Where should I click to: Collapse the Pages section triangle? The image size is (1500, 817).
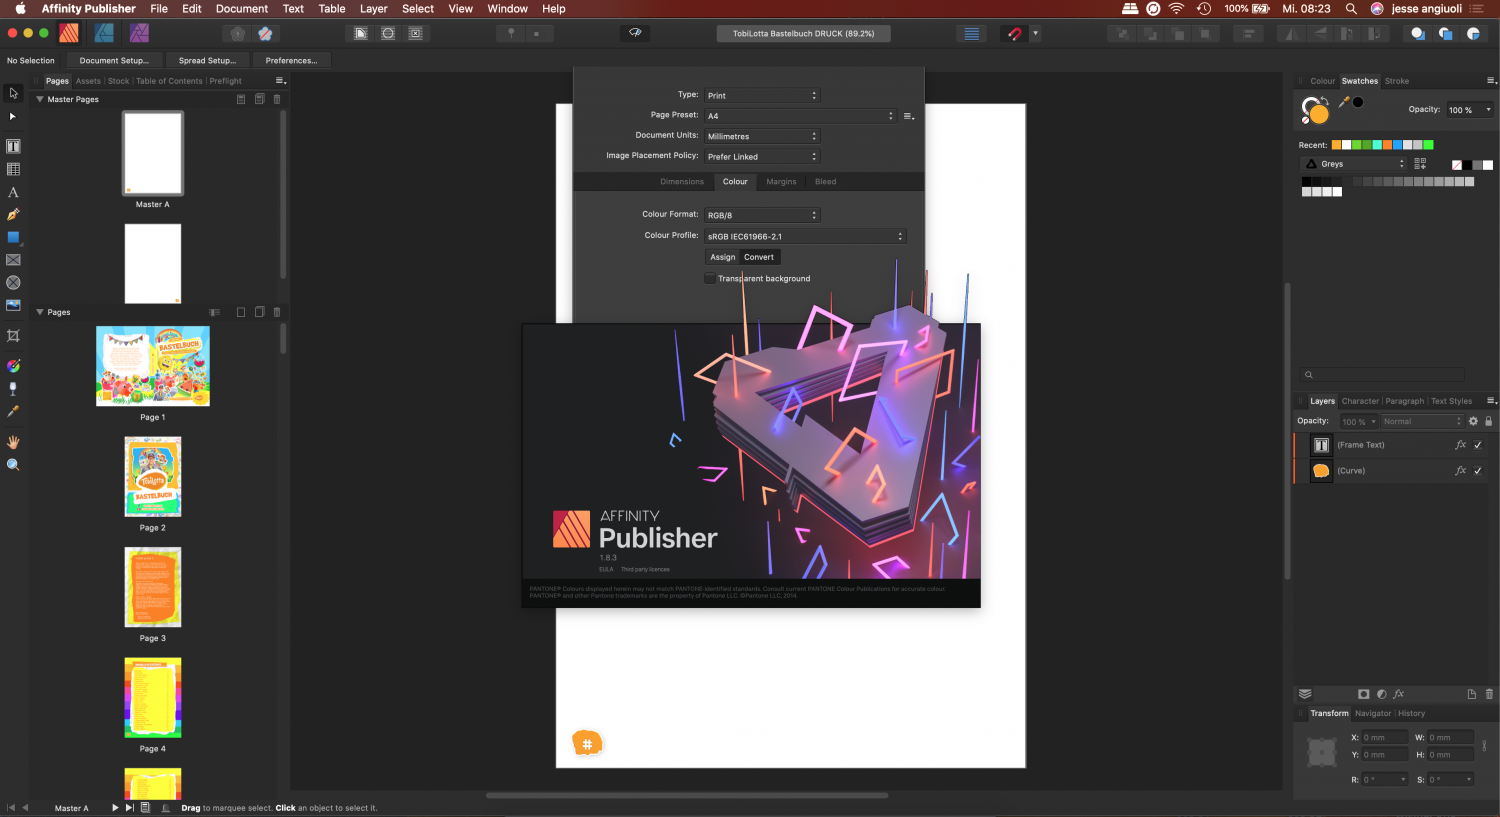40,312
